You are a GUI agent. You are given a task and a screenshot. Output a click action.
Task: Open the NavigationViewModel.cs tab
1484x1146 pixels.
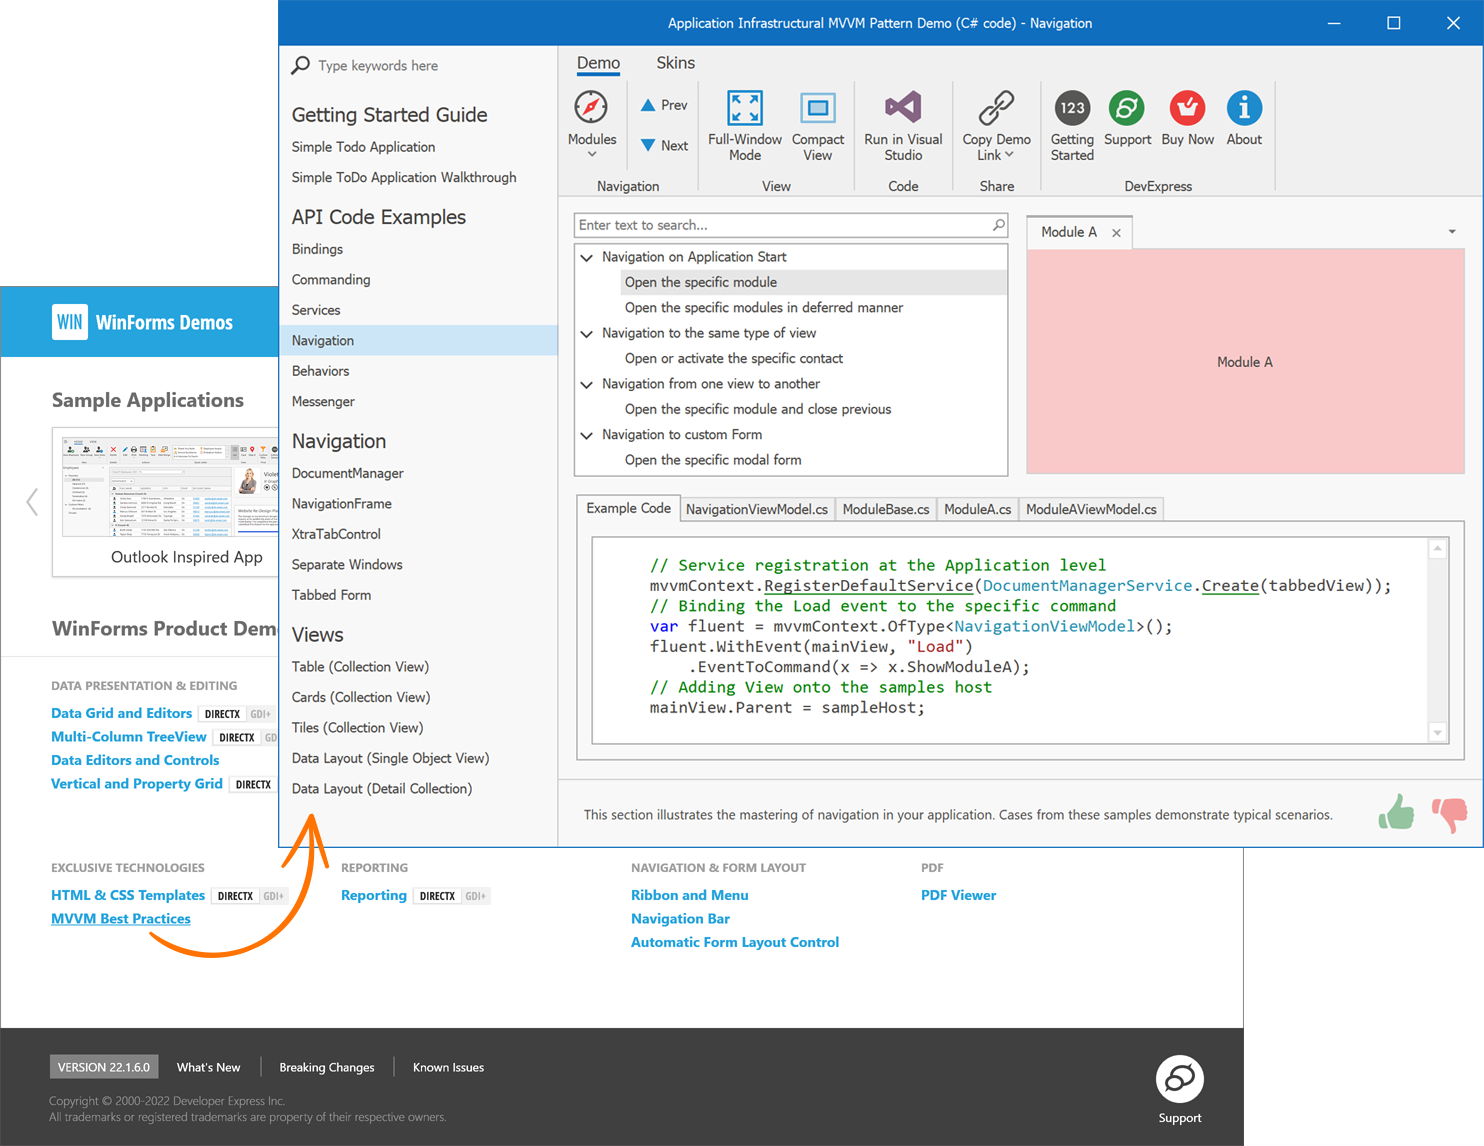757,509
